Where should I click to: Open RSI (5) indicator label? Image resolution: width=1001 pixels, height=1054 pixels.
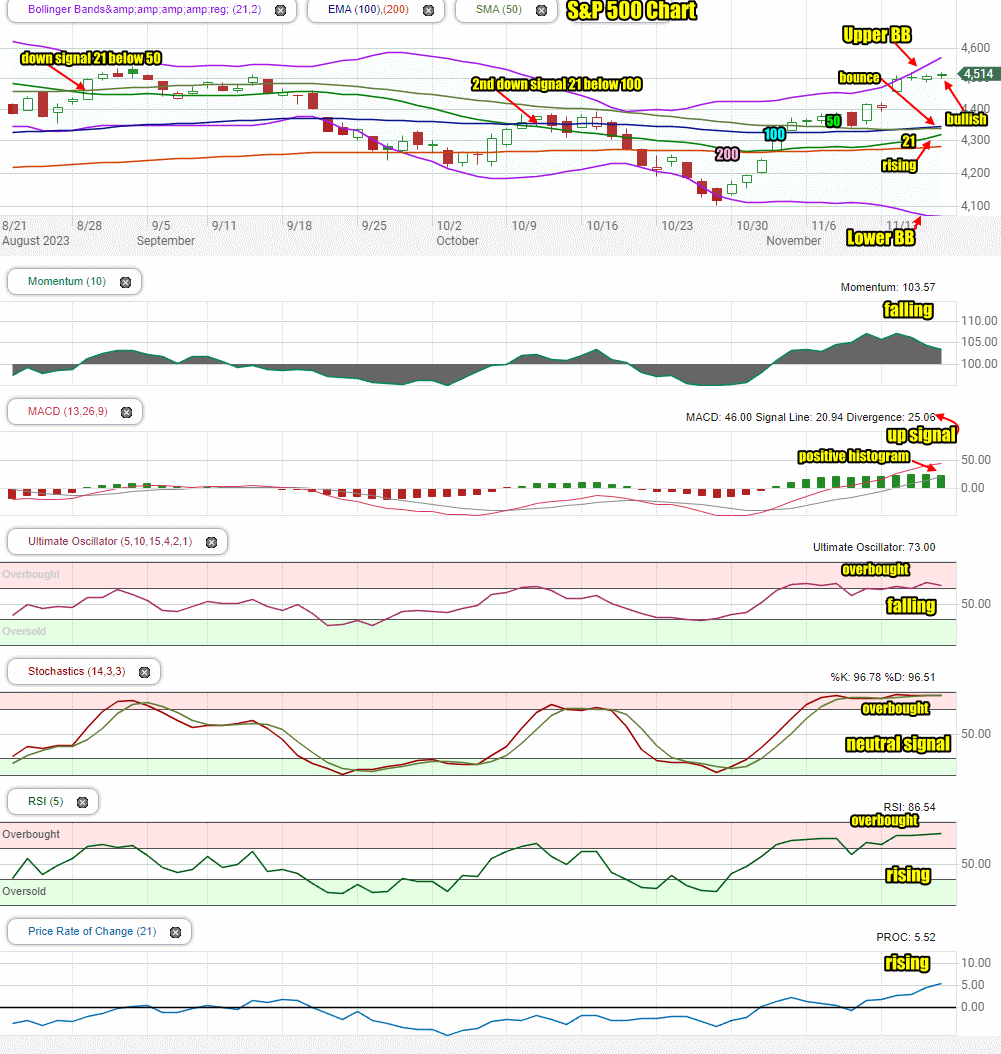(x=46, y=801)
